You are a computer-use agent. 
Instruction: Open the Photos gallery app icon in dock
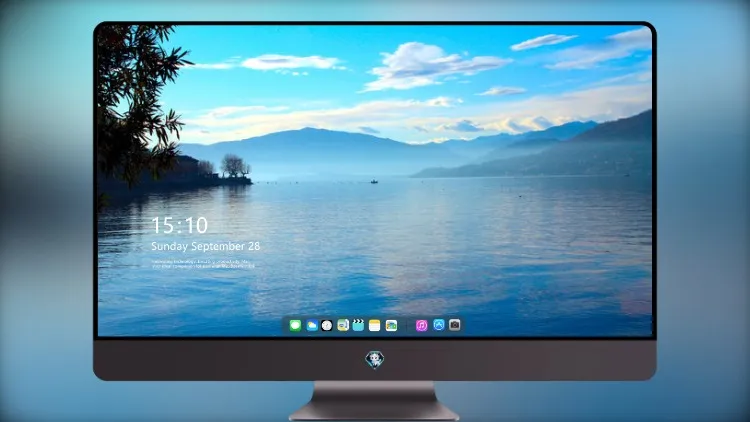(391, 325)
